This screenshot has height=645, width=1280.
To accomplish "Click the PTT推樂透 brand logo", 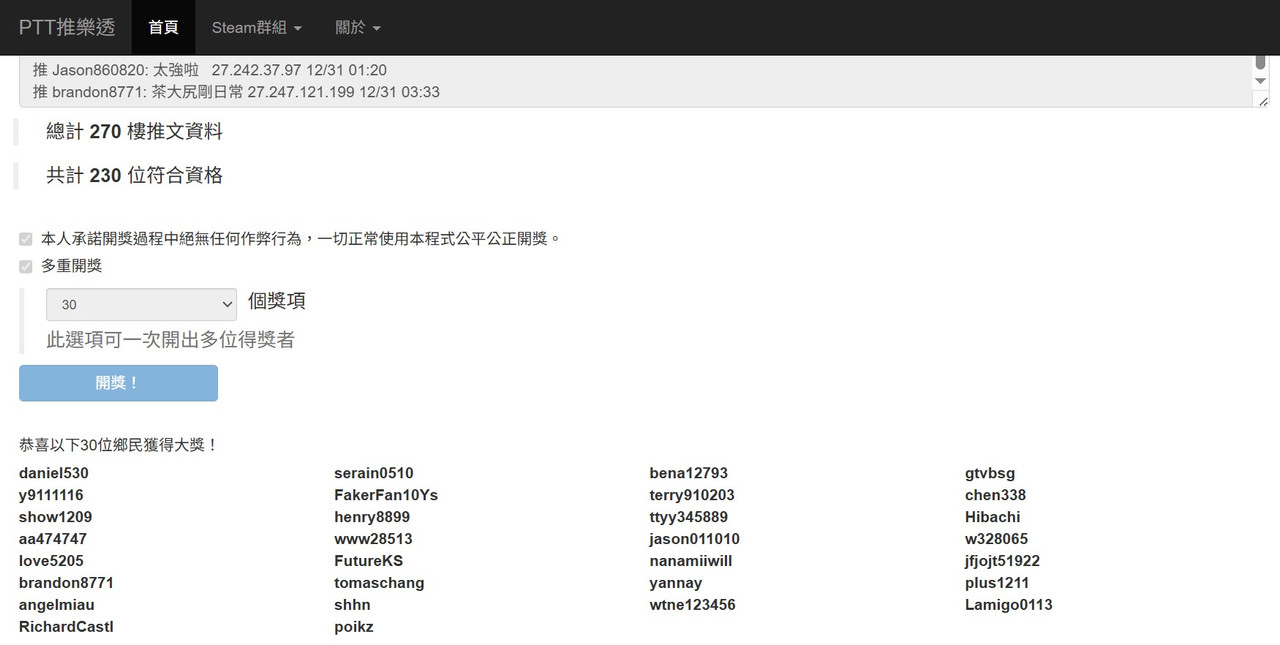I will click(x=67, y=27).
